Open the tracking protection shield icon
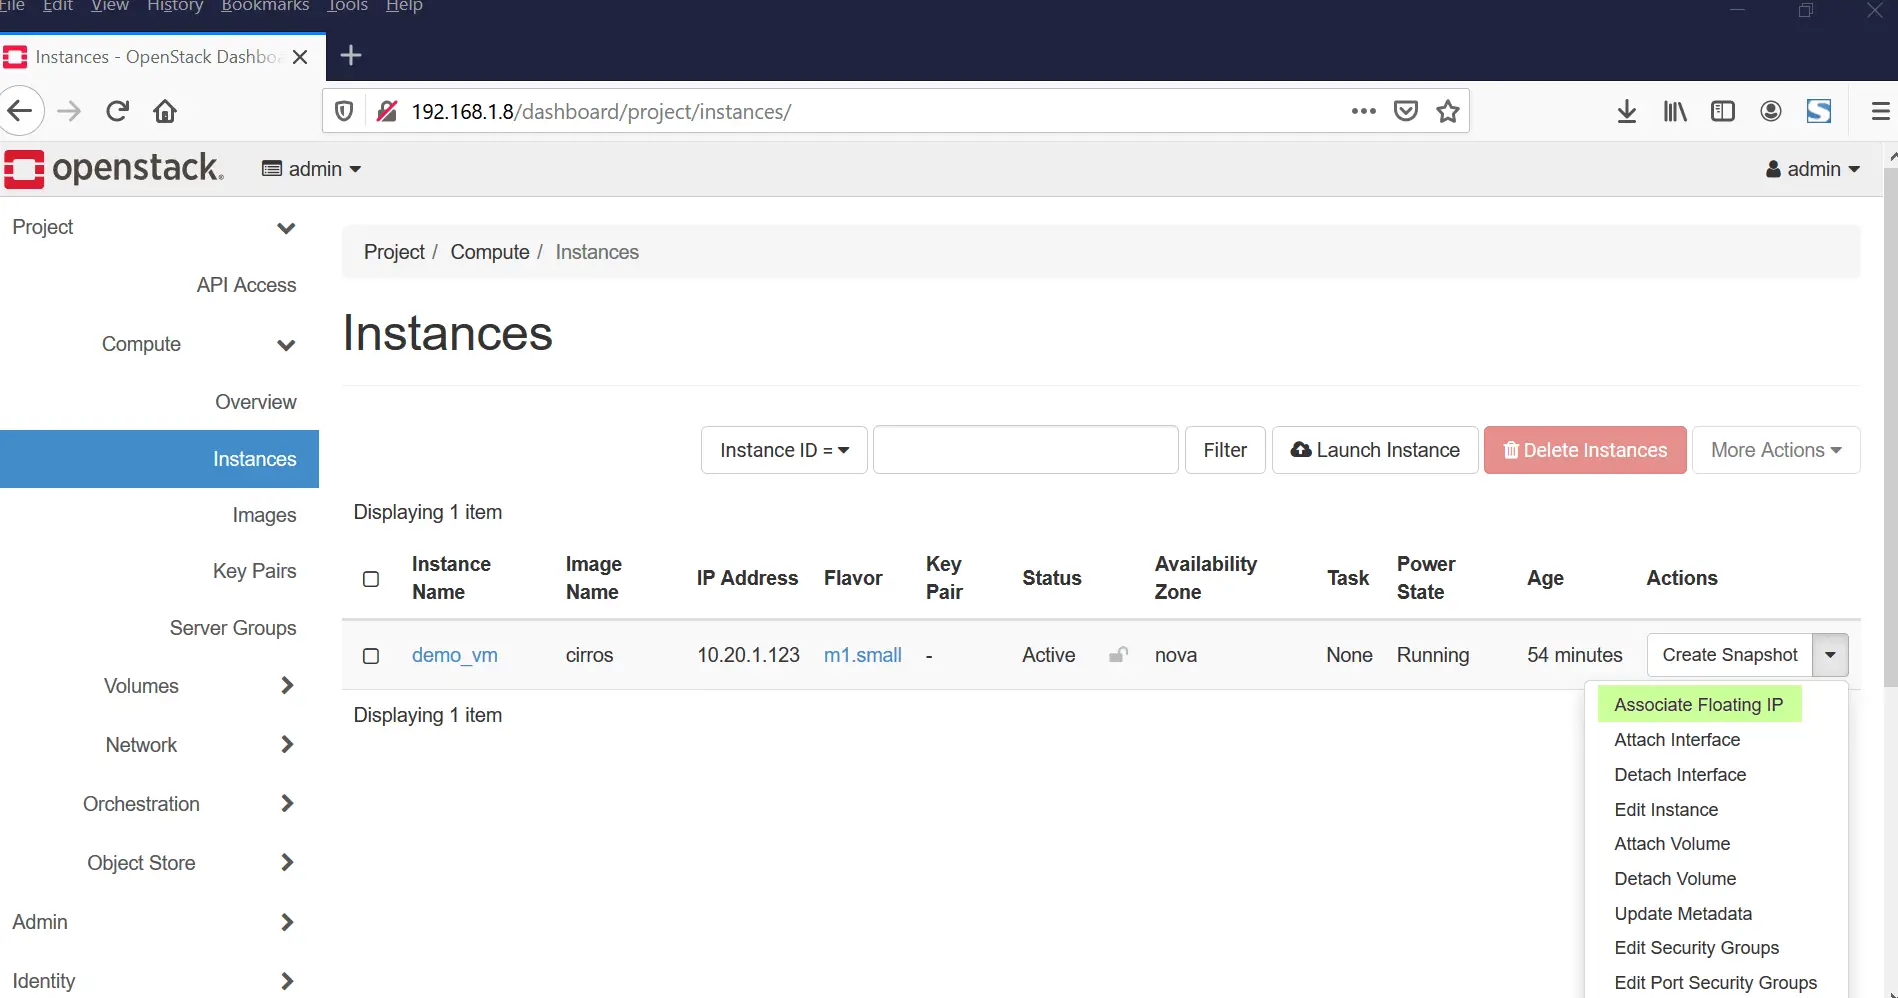This screenshot has height=998, width=1898. pyautogui.click(x=344, y=111)
